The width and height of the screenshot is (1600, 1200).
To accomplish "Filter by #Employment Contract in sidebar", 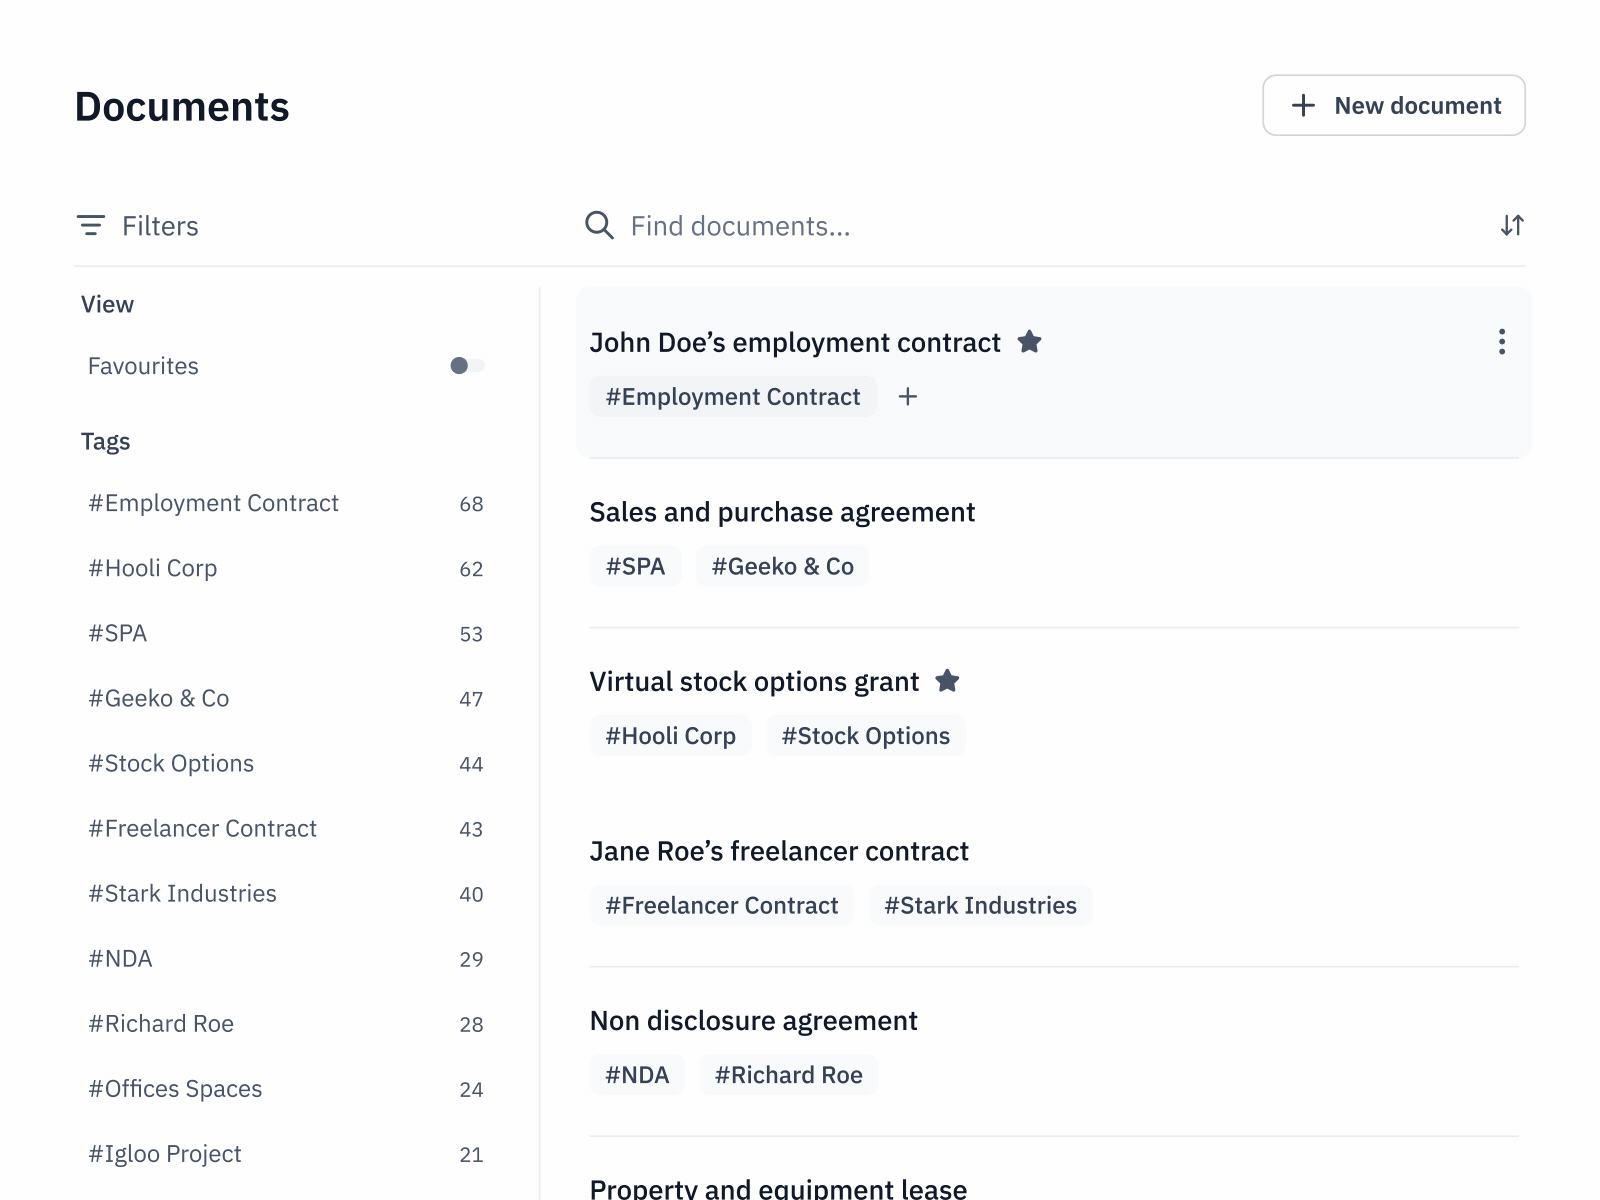I will (x=213, y=503).
